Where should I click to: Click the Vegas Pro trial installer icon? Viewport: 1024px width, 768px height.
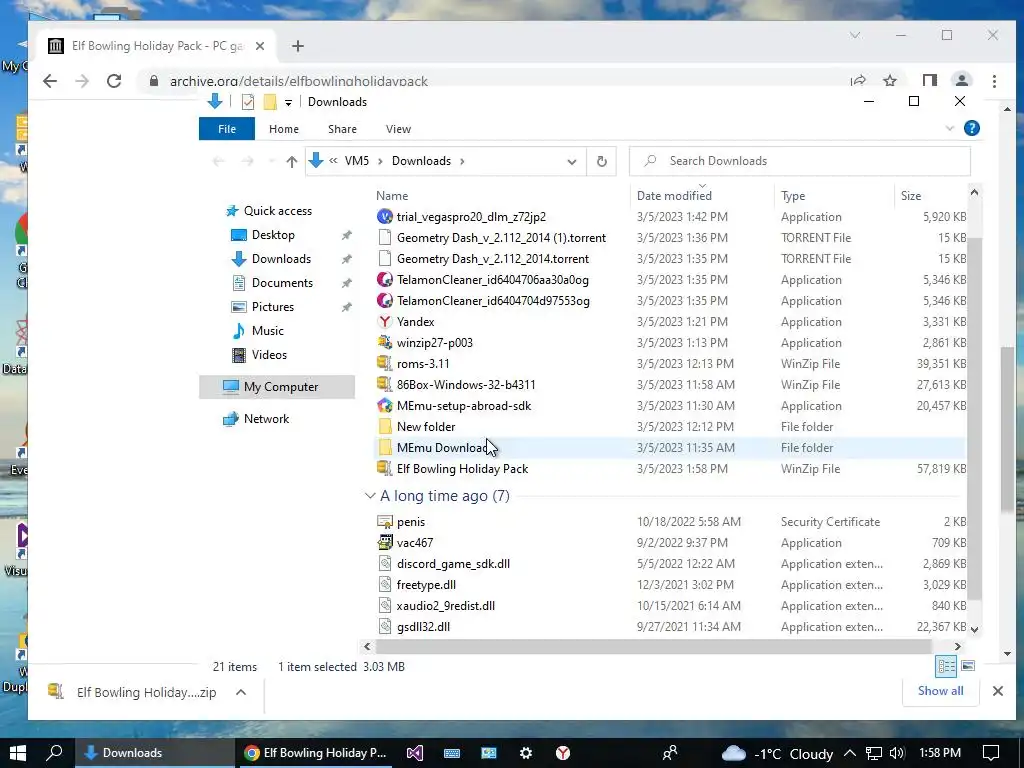coord(385,216)
